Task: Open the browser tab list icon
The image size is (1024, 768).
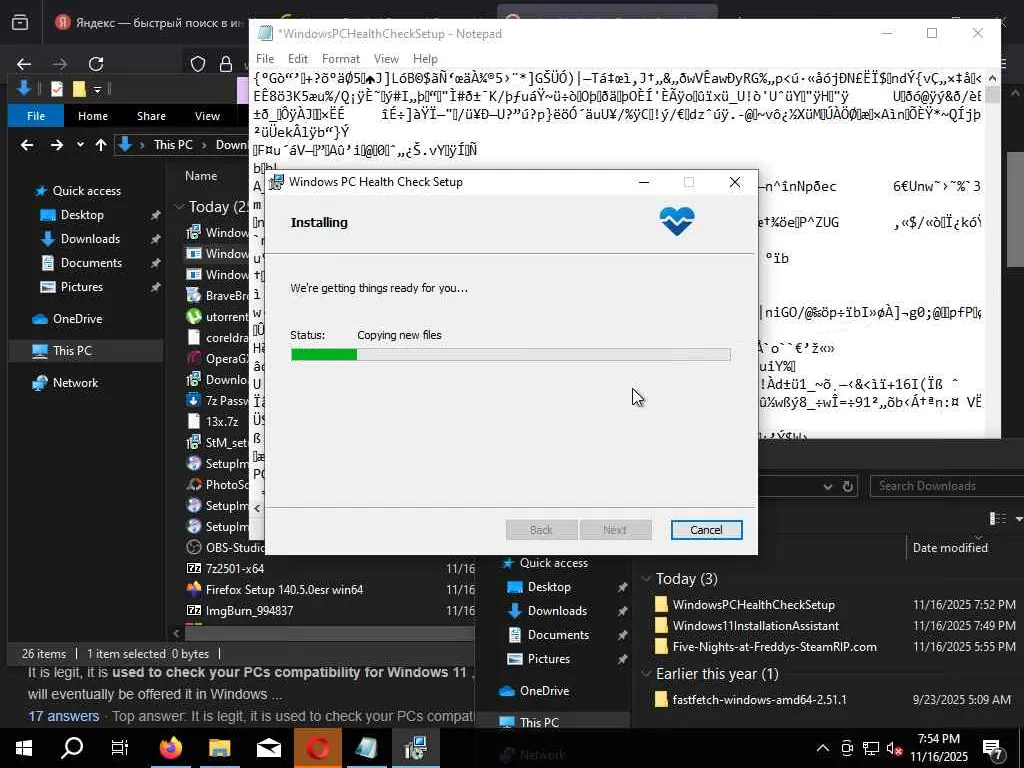Action: (x=20, y=22)
